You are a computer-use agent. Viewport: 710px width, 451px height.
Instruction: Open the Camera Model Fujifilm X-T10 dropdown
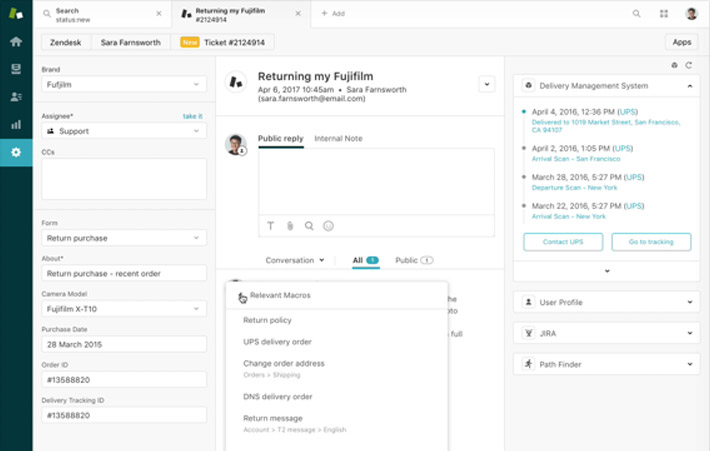pos(124,309)
